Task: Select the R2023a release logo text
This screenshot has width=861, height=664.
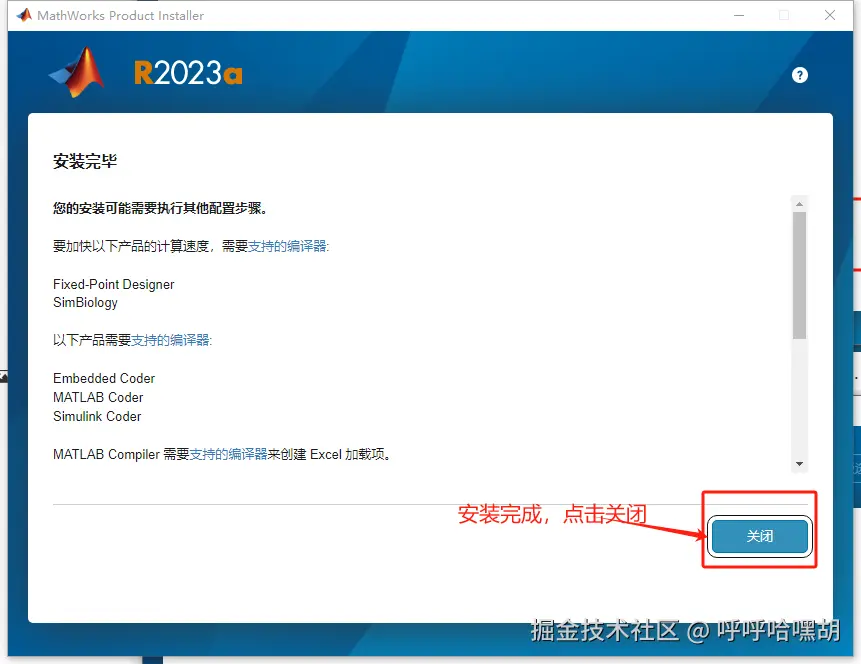Action: click(x=186, y=72)
